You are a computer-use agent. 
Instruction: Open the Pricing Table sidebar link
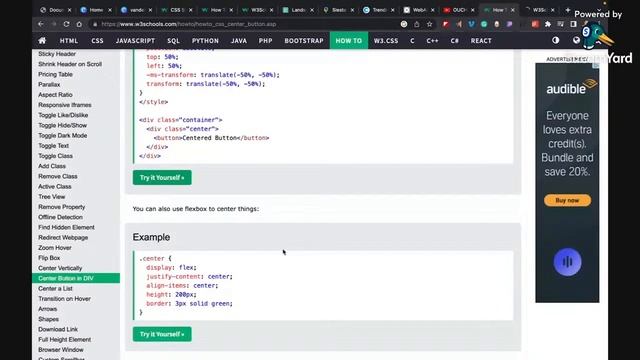click(x=55, y=74)
